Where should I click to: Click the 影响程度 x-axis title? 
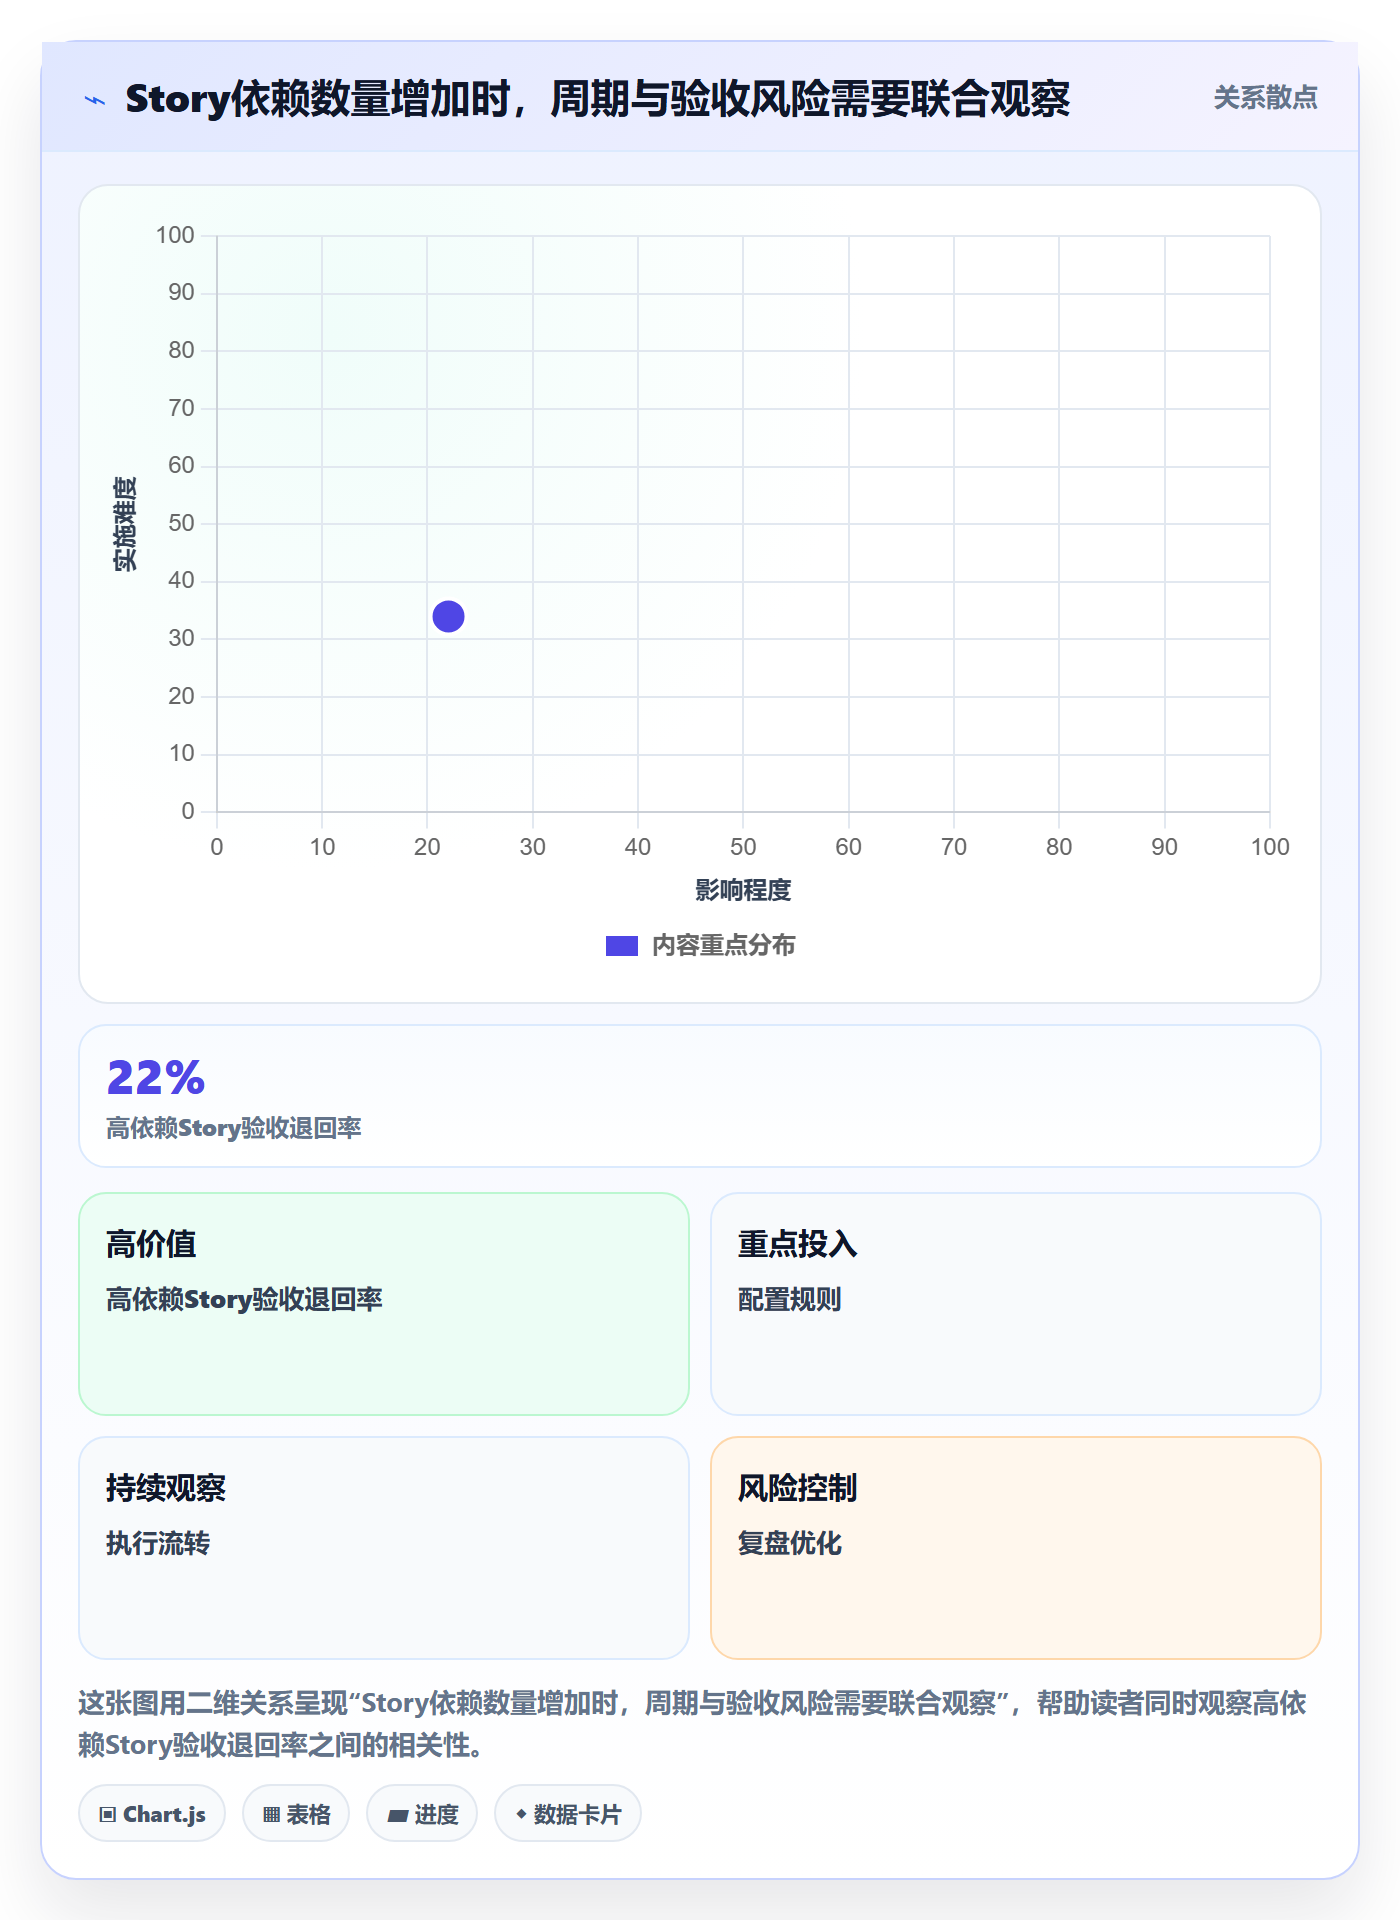(743, 890)
